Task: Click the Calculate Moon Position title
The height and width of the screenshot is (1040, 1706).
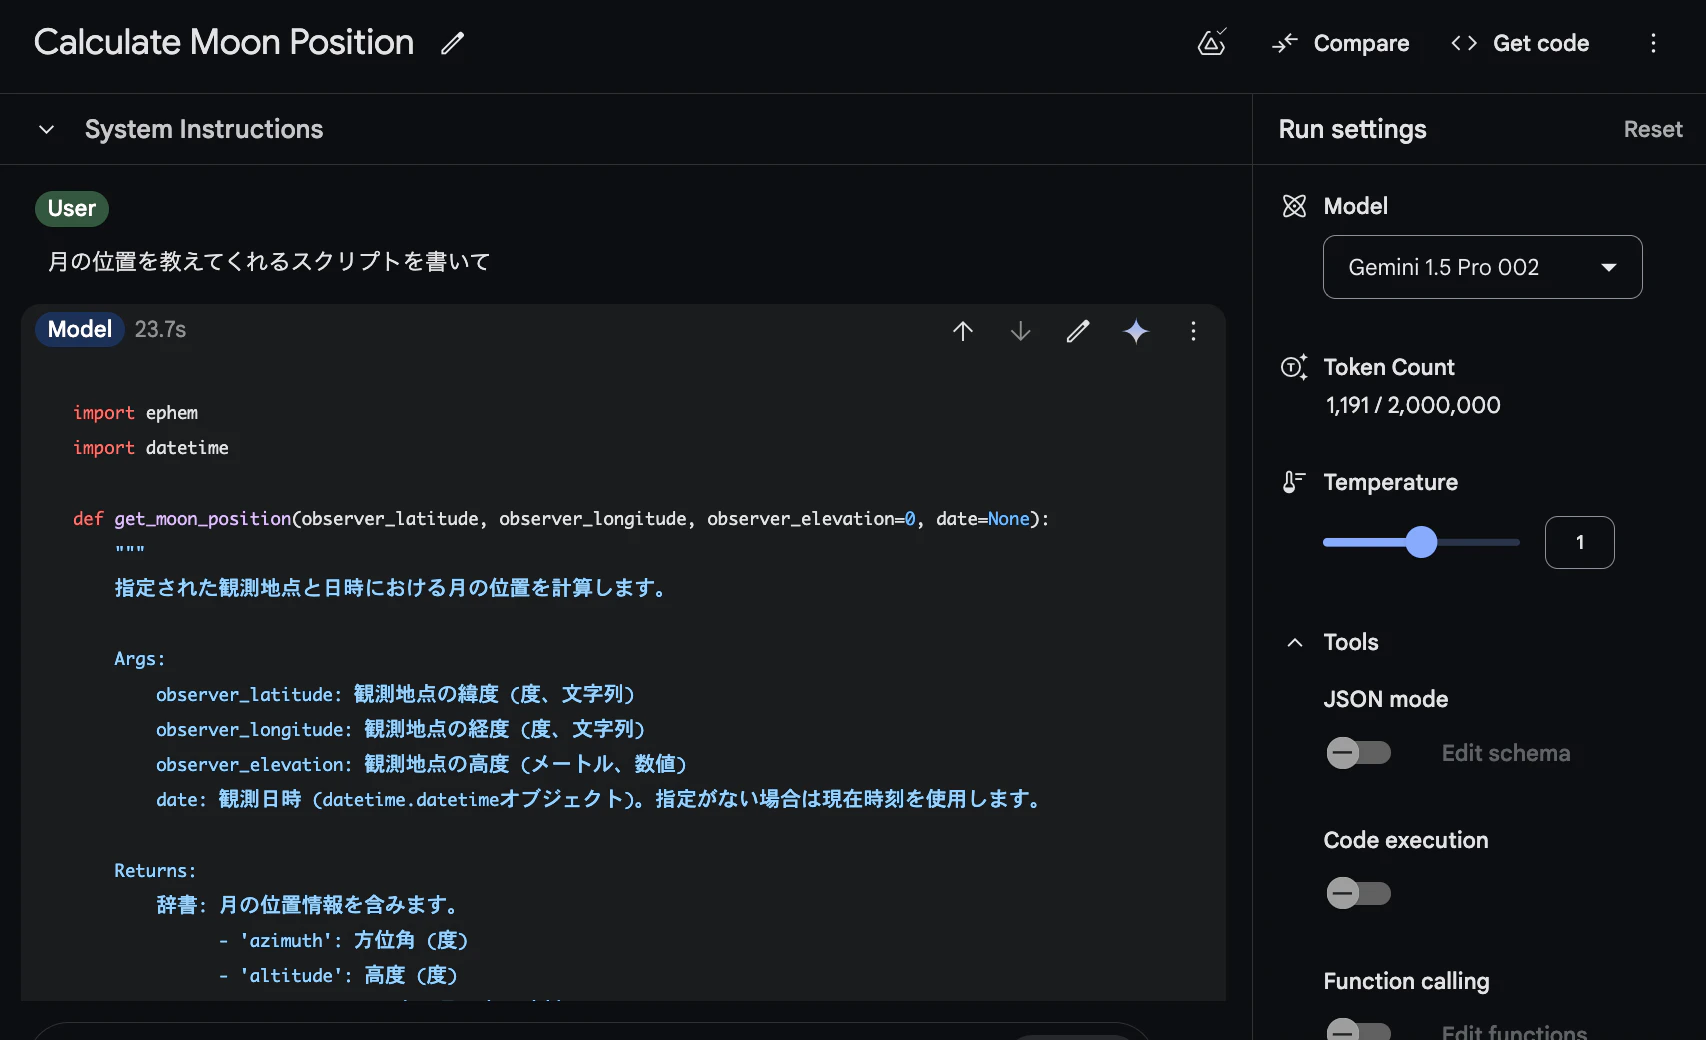Action: (x=224, y=42)
